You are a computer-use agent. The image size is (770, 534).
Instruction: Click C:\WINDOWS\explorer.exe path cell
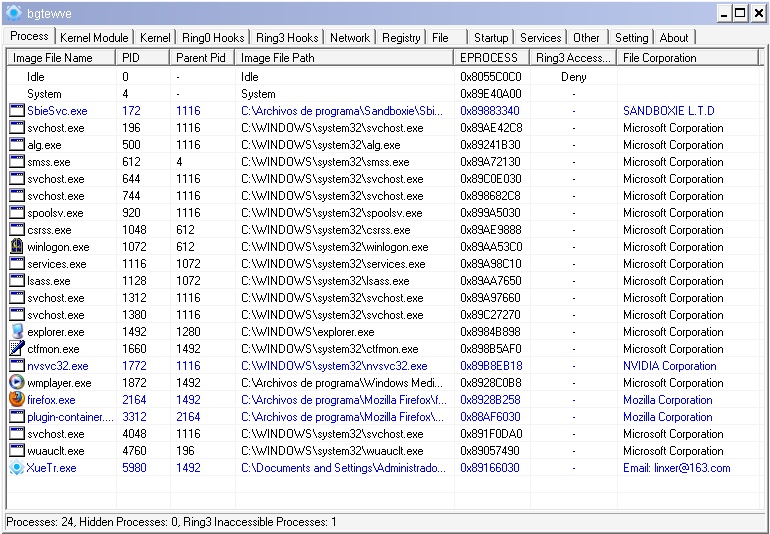307,332
